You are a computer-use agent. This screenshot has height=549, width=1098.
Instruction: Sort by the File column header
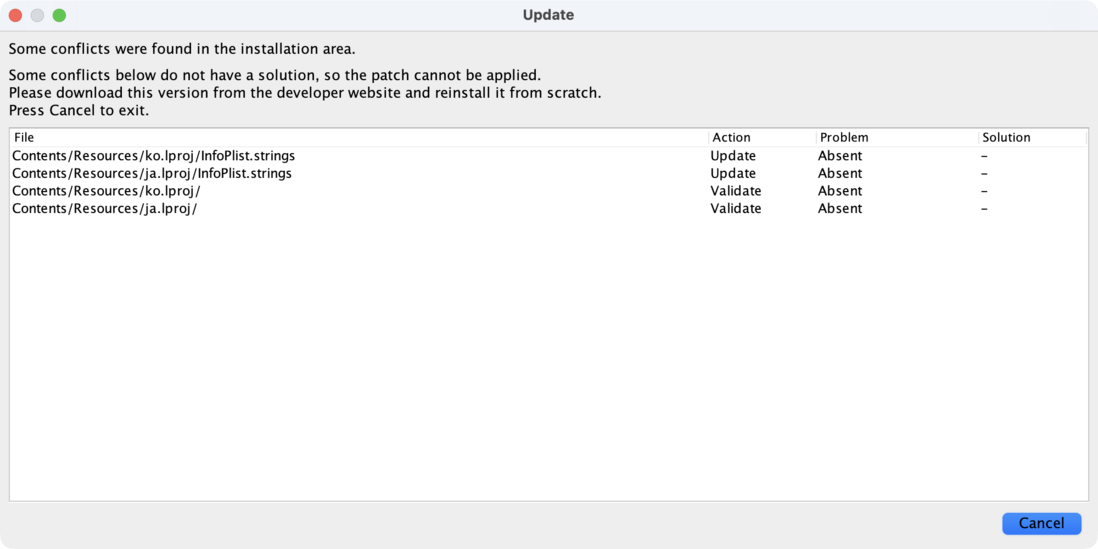tap(24, 137)
